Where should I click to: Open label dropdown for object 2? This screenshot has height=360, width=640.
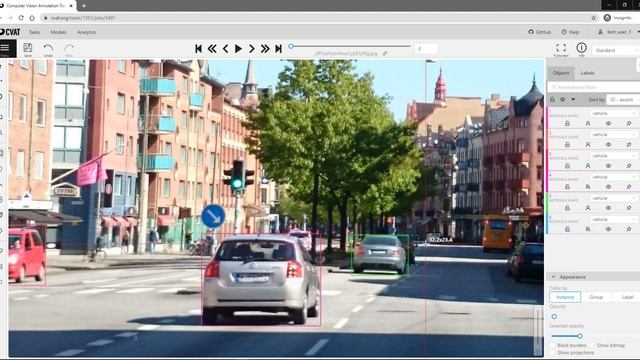[x=614, y=134]
